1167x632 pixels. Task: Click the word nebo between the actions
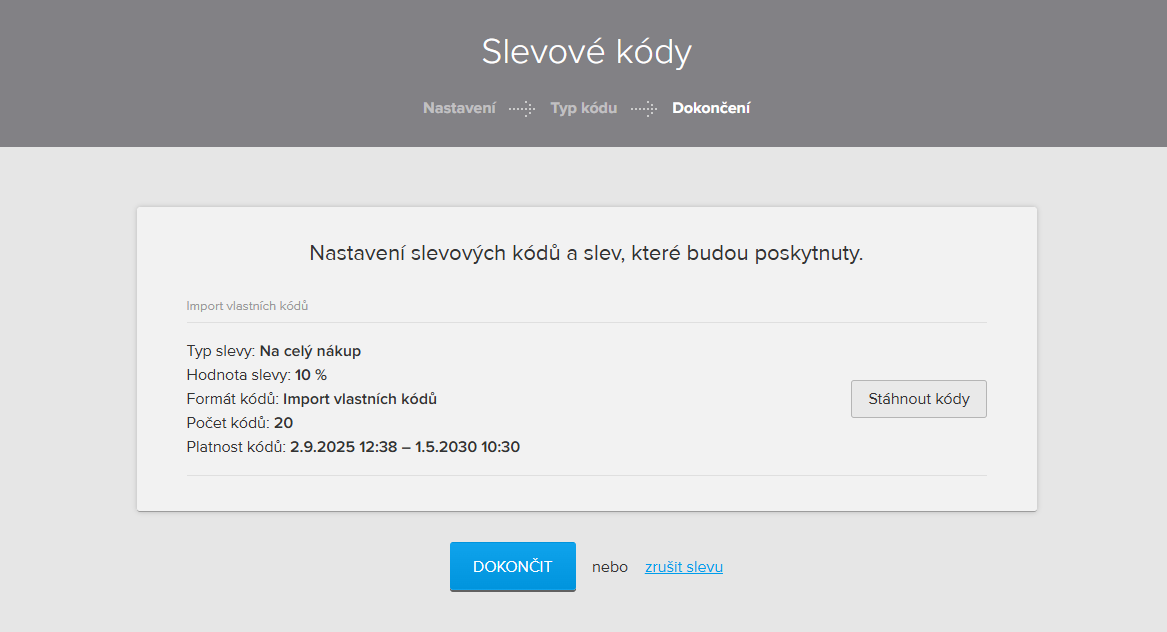point(609,566)
